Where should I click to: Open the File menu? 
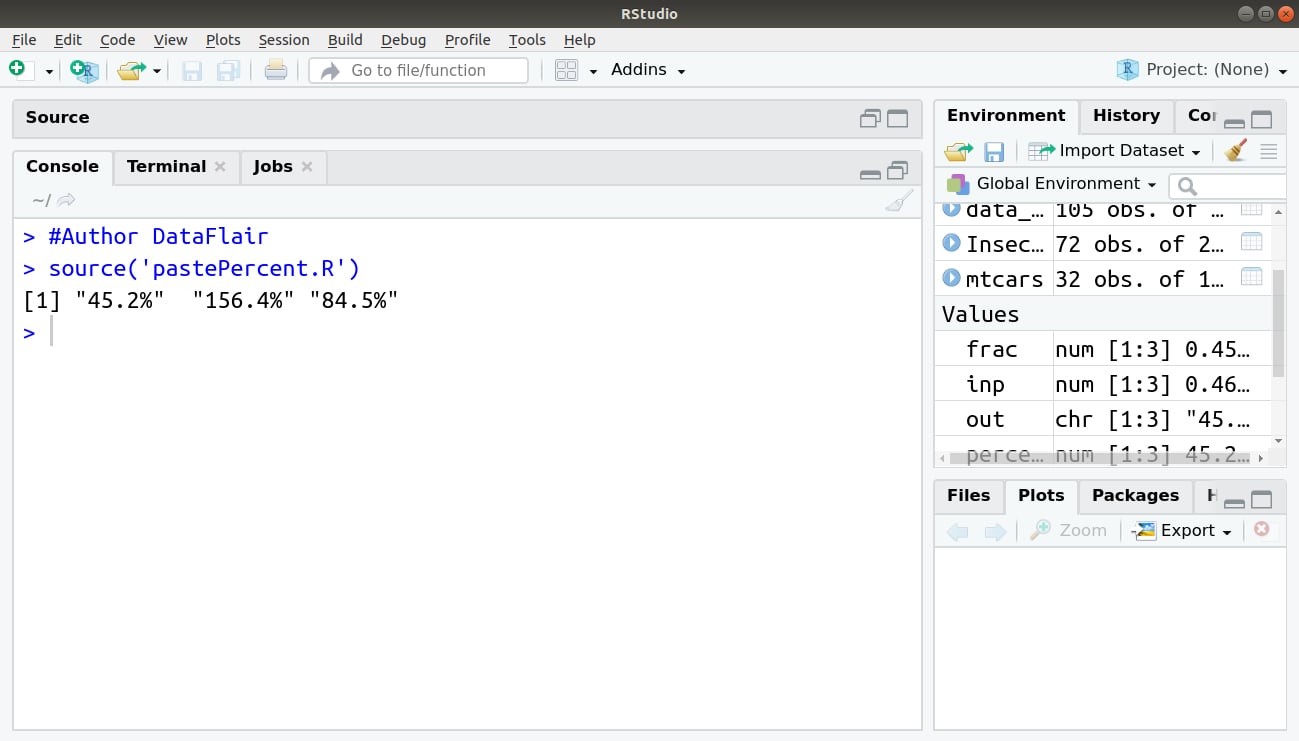tap(24, 40)
